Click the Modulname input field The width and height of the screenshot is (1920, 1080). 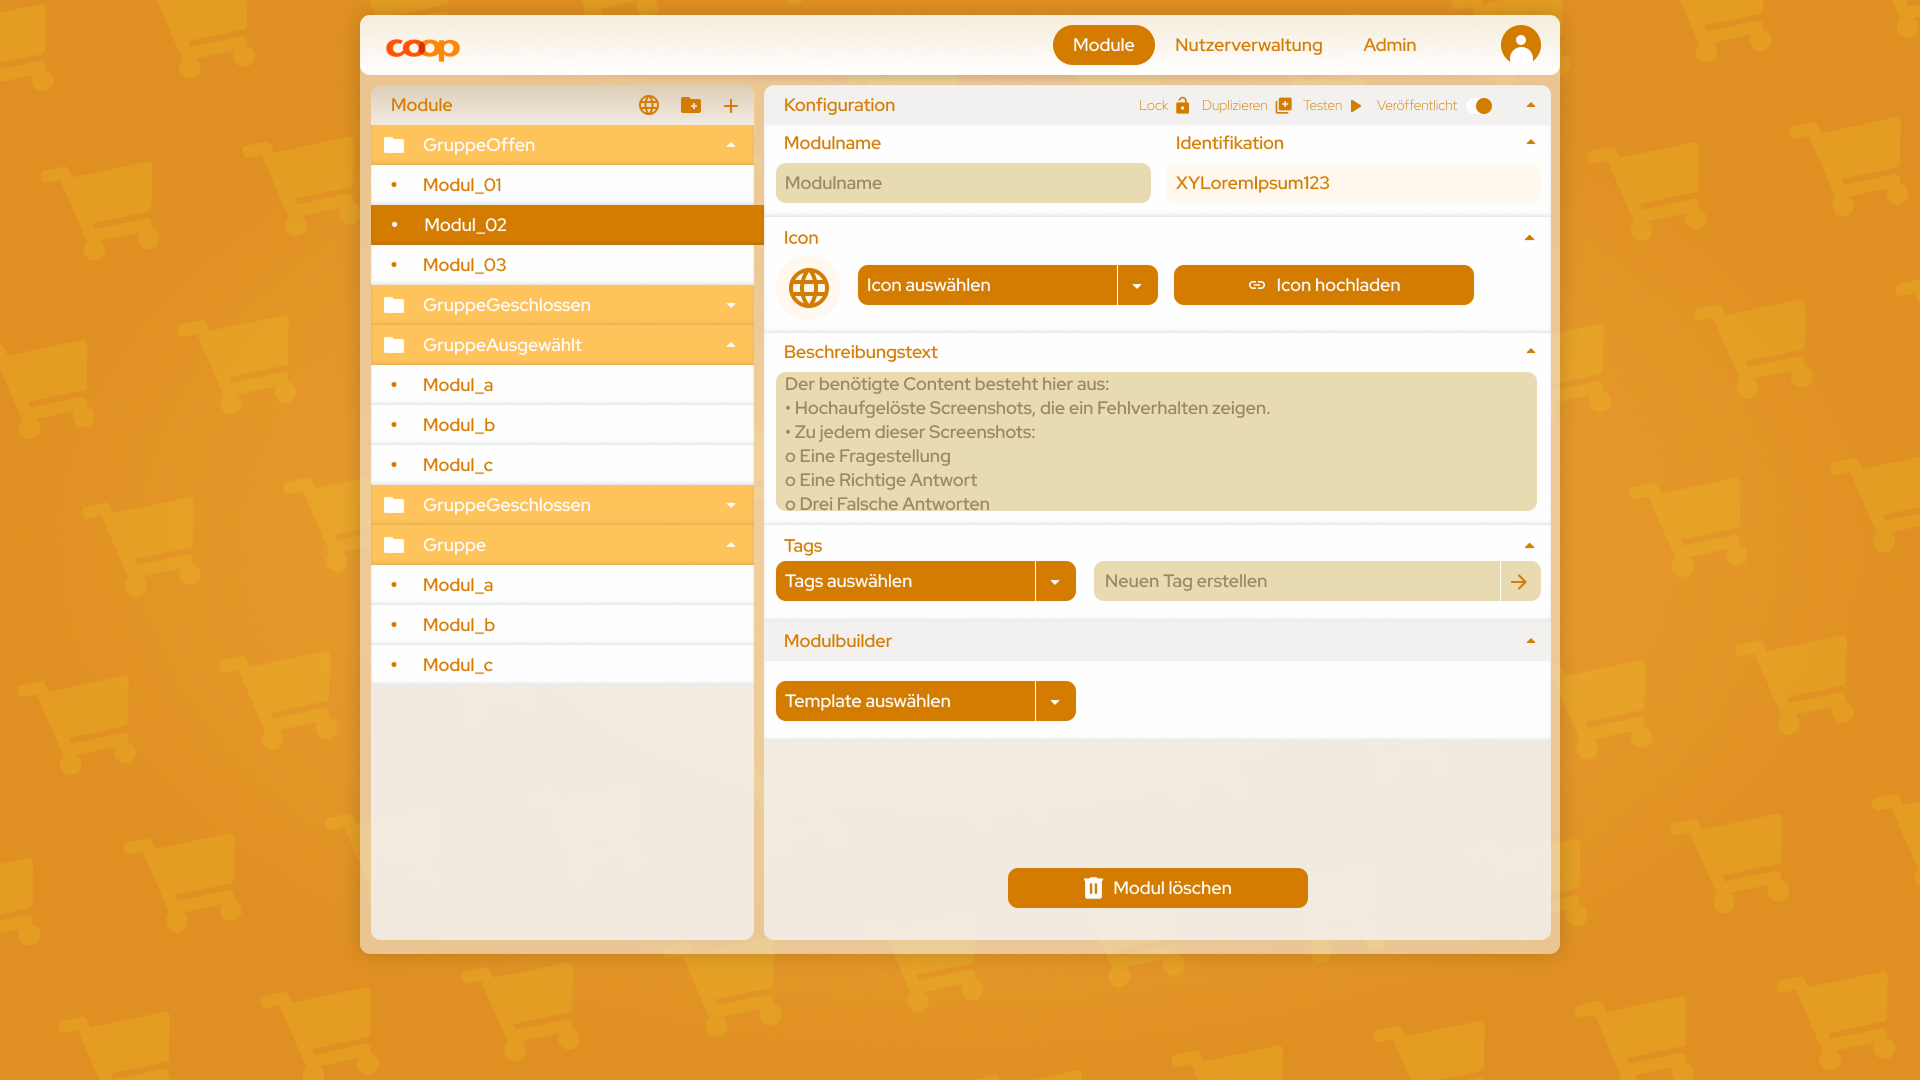pos(963,183)
